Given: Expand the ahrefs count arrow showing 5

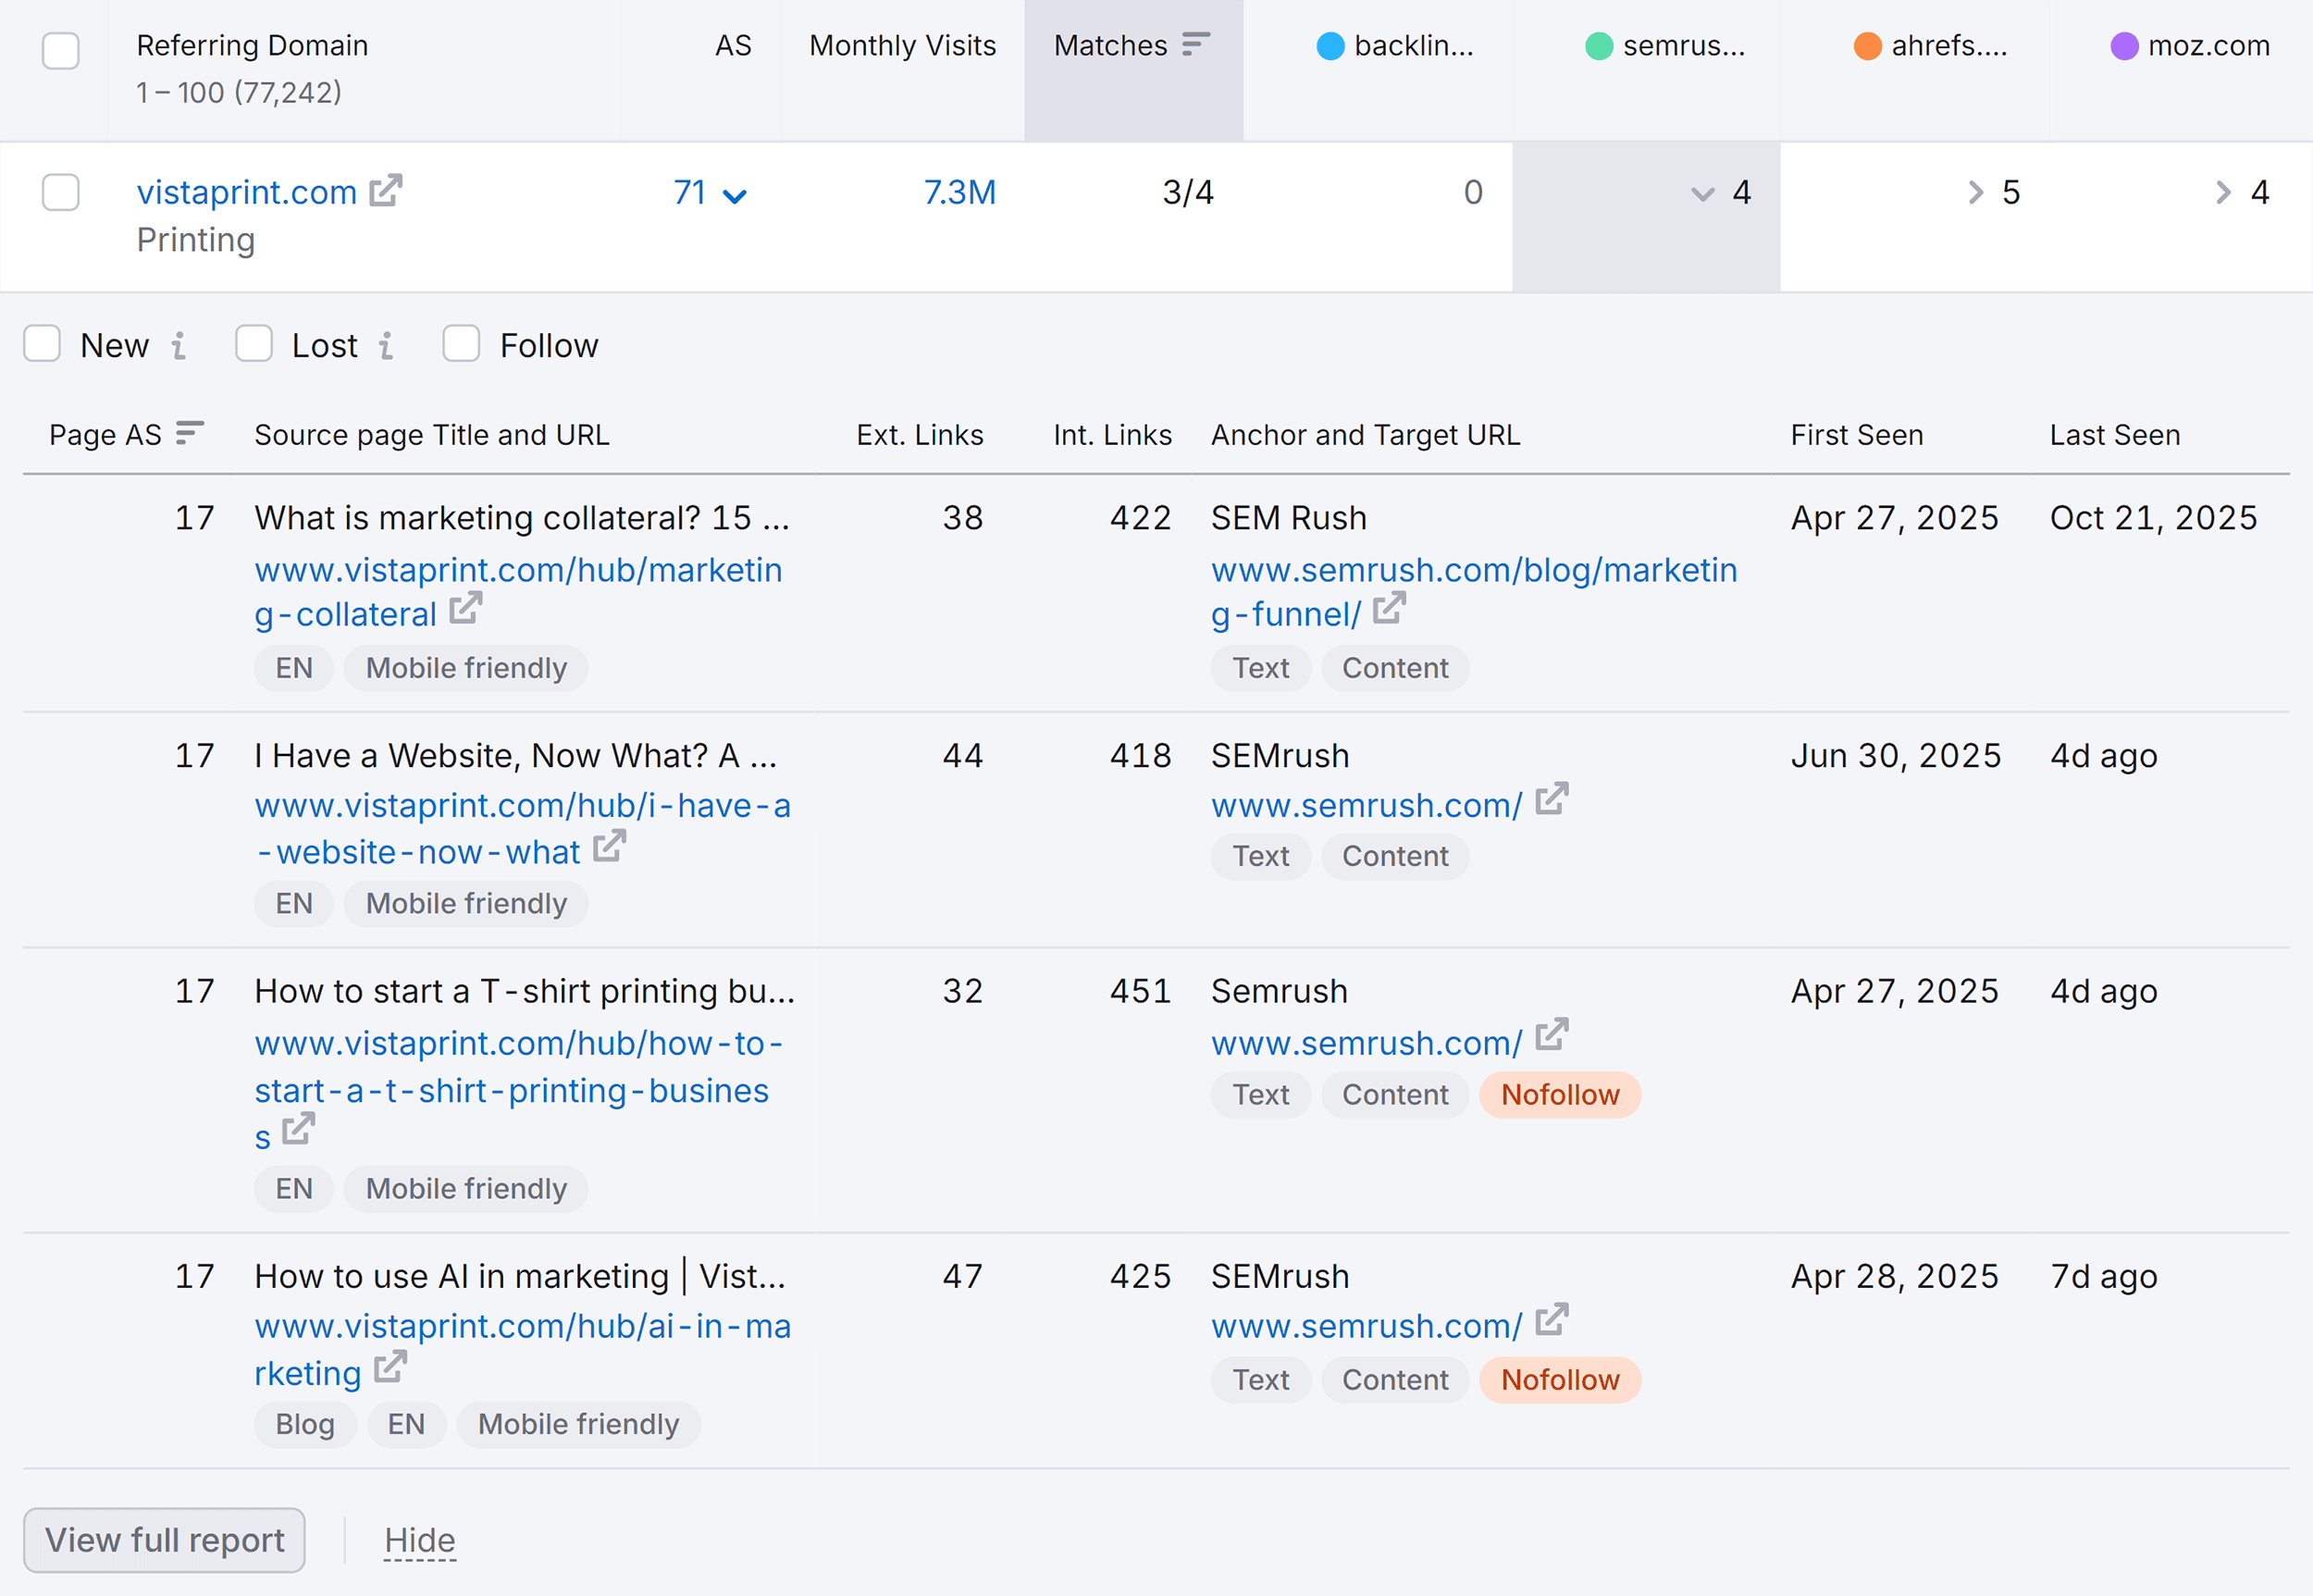Looking at the screenshot, I should (x=1975, y=192).
